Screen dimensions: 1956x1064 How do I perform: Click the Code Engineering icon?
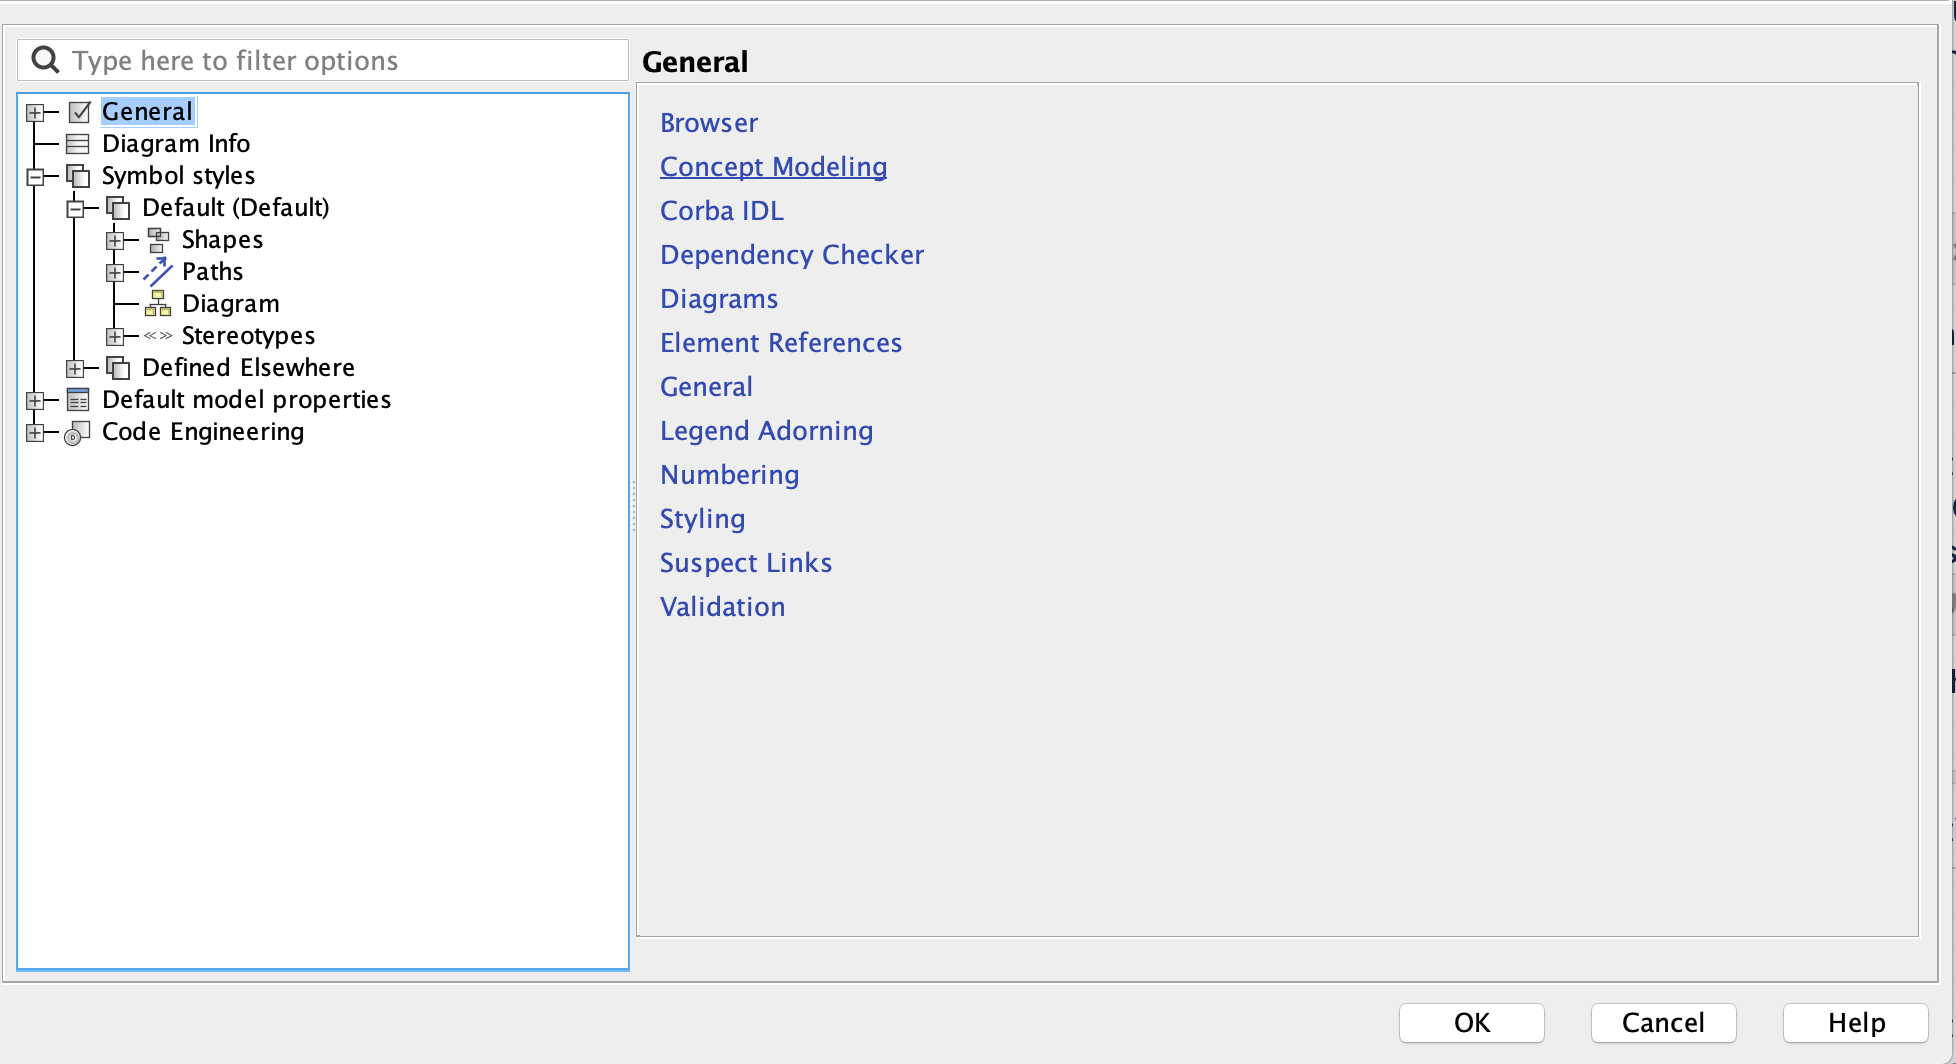click(x=77, y=432)
